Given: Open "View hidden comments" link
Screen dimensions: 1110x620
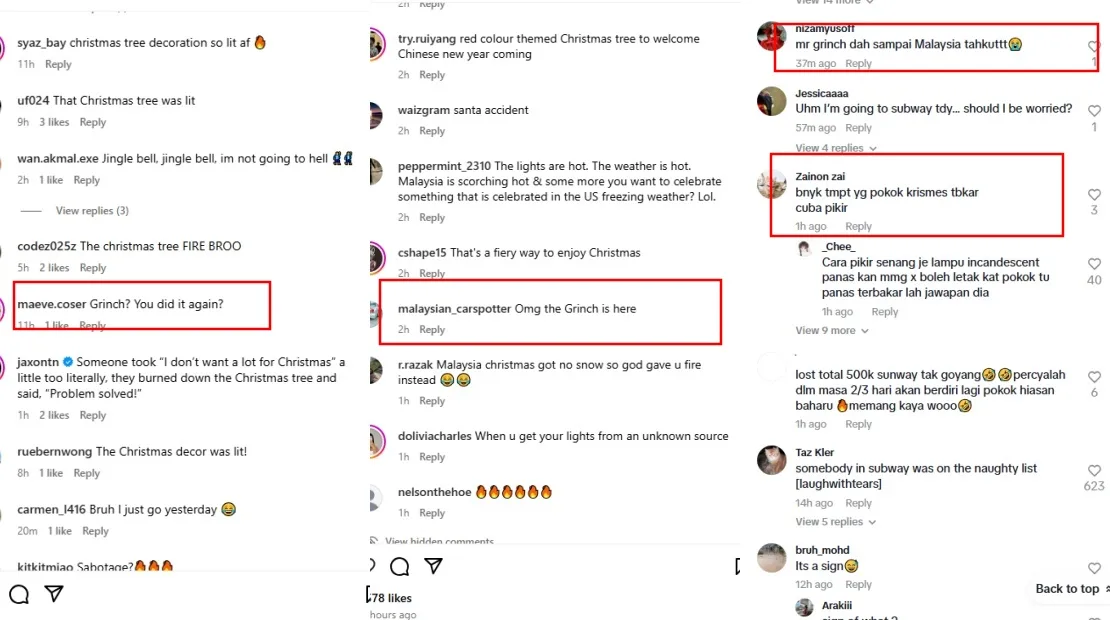Looking at the screenshot, I should (440, 542).
